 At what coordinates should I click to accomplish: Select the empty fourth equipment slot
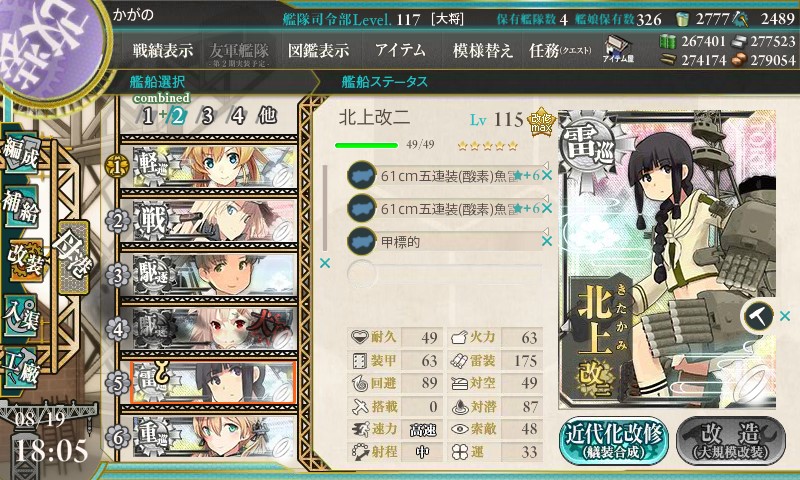[444, 273]
